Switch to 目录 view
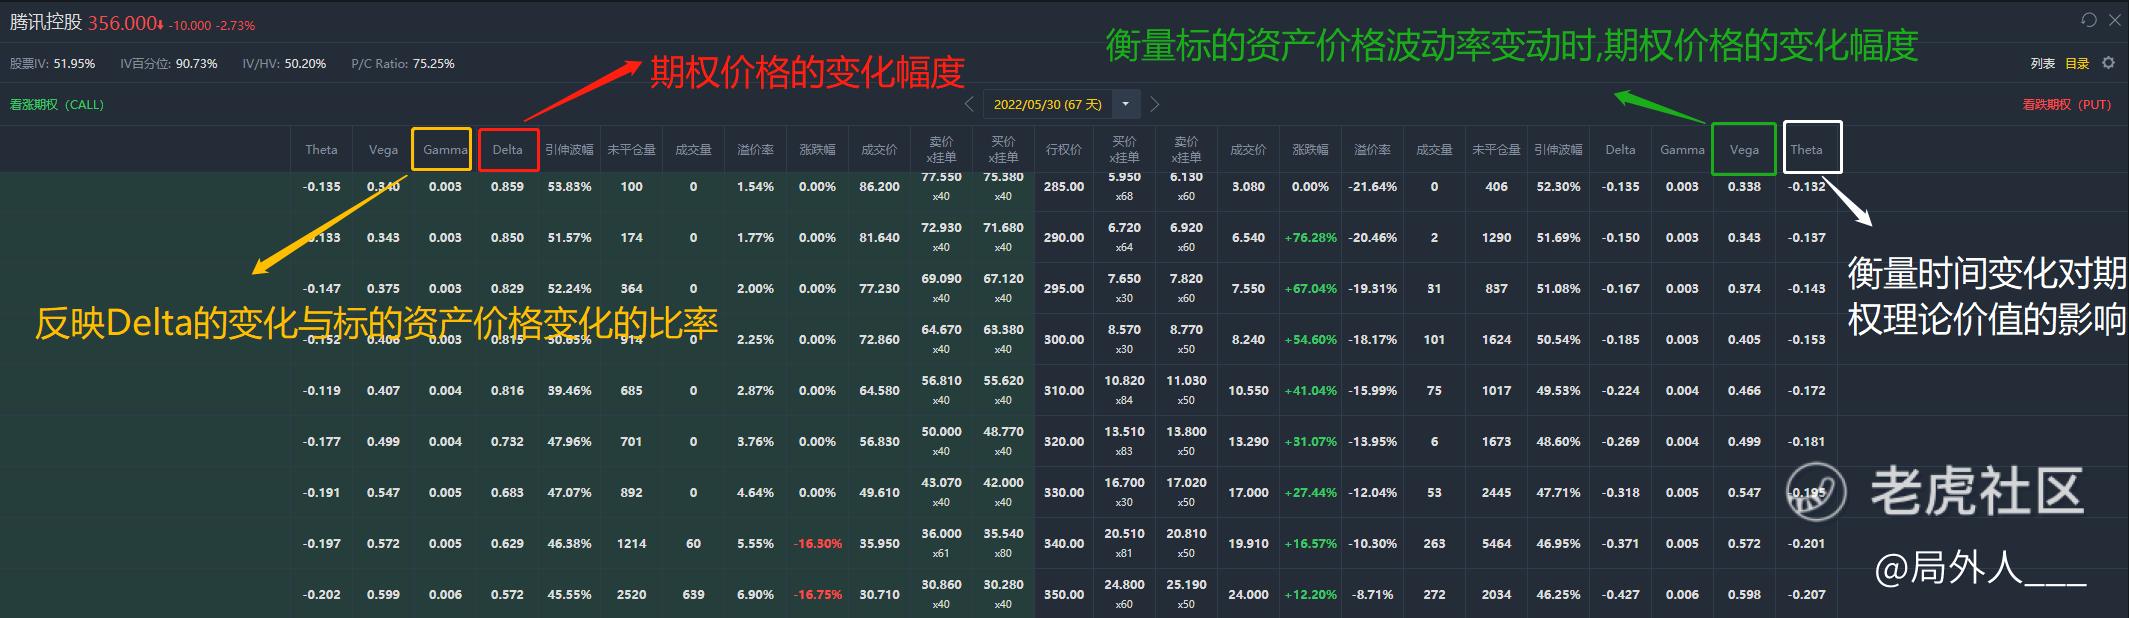Image resolution: width=2129 pixels, height=618 pixels. click(x=2078, y=63)
